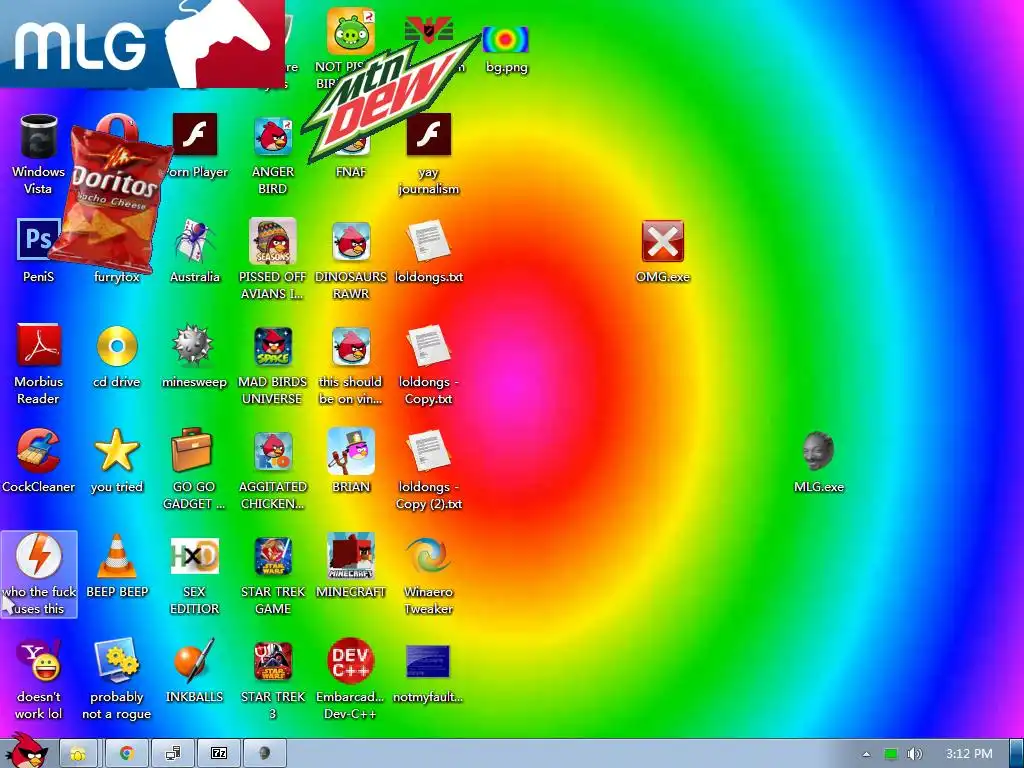Select the MINECRAFT angry bird icon
This screenshot has width=1024, height=768.
point(351,556)
